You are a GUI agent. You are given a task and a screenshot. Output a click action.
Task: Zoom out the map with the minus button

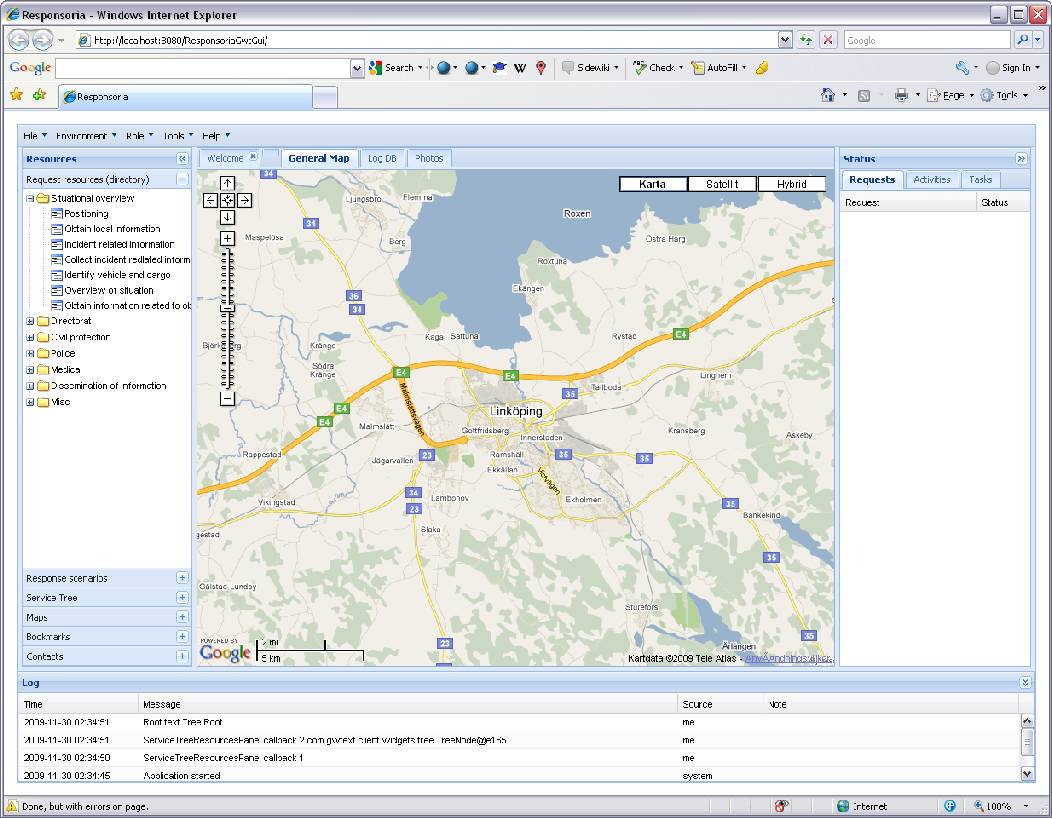(x=227, y=399)
